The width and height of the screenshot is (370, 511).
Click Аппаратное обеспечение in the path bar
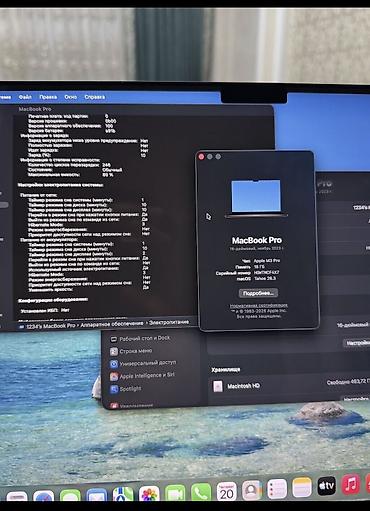[x=112, y=324]
